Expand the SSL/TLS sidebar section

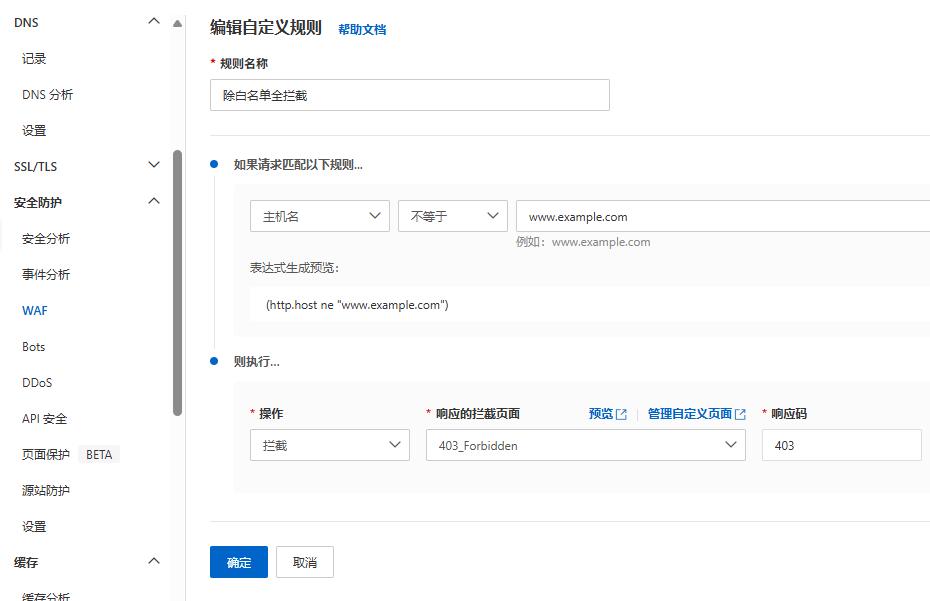pos(154,166)
